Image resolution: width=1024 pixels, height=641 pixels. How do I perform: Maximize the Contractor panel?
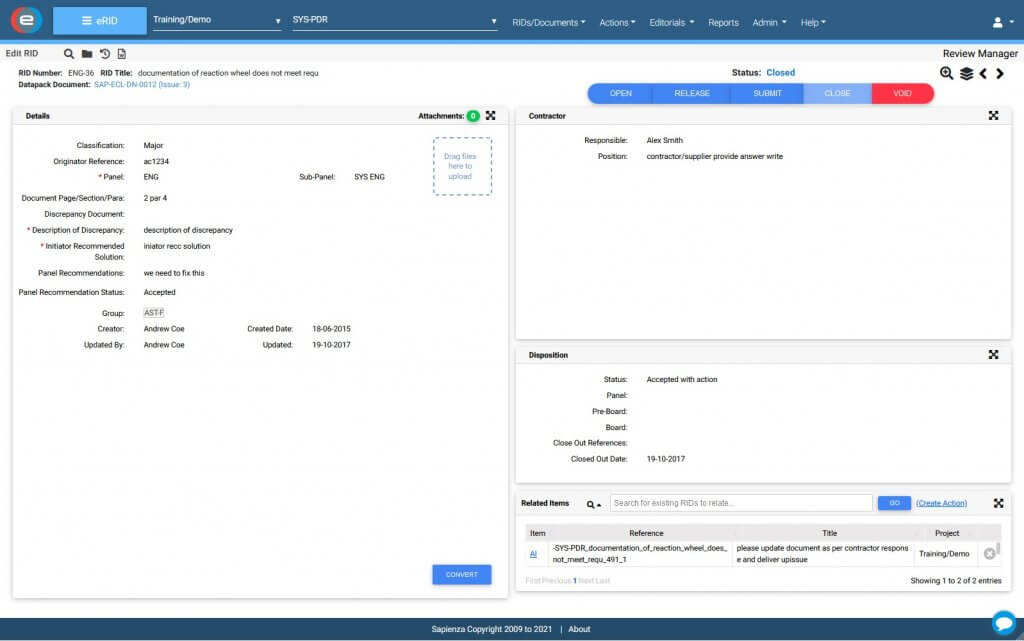[x=993, y=116]
